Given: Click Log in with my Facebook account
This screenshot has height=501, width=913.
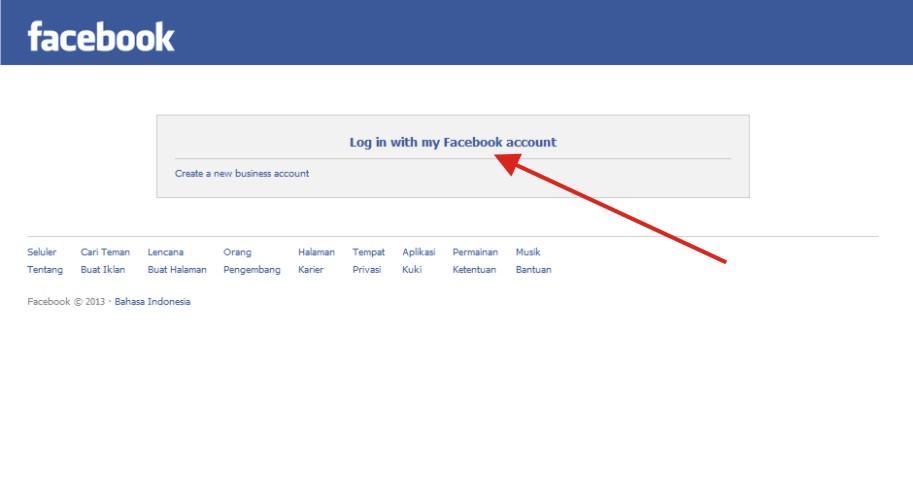Looking at the screenshot, I should pyautogui.click(x=452, y=142).
